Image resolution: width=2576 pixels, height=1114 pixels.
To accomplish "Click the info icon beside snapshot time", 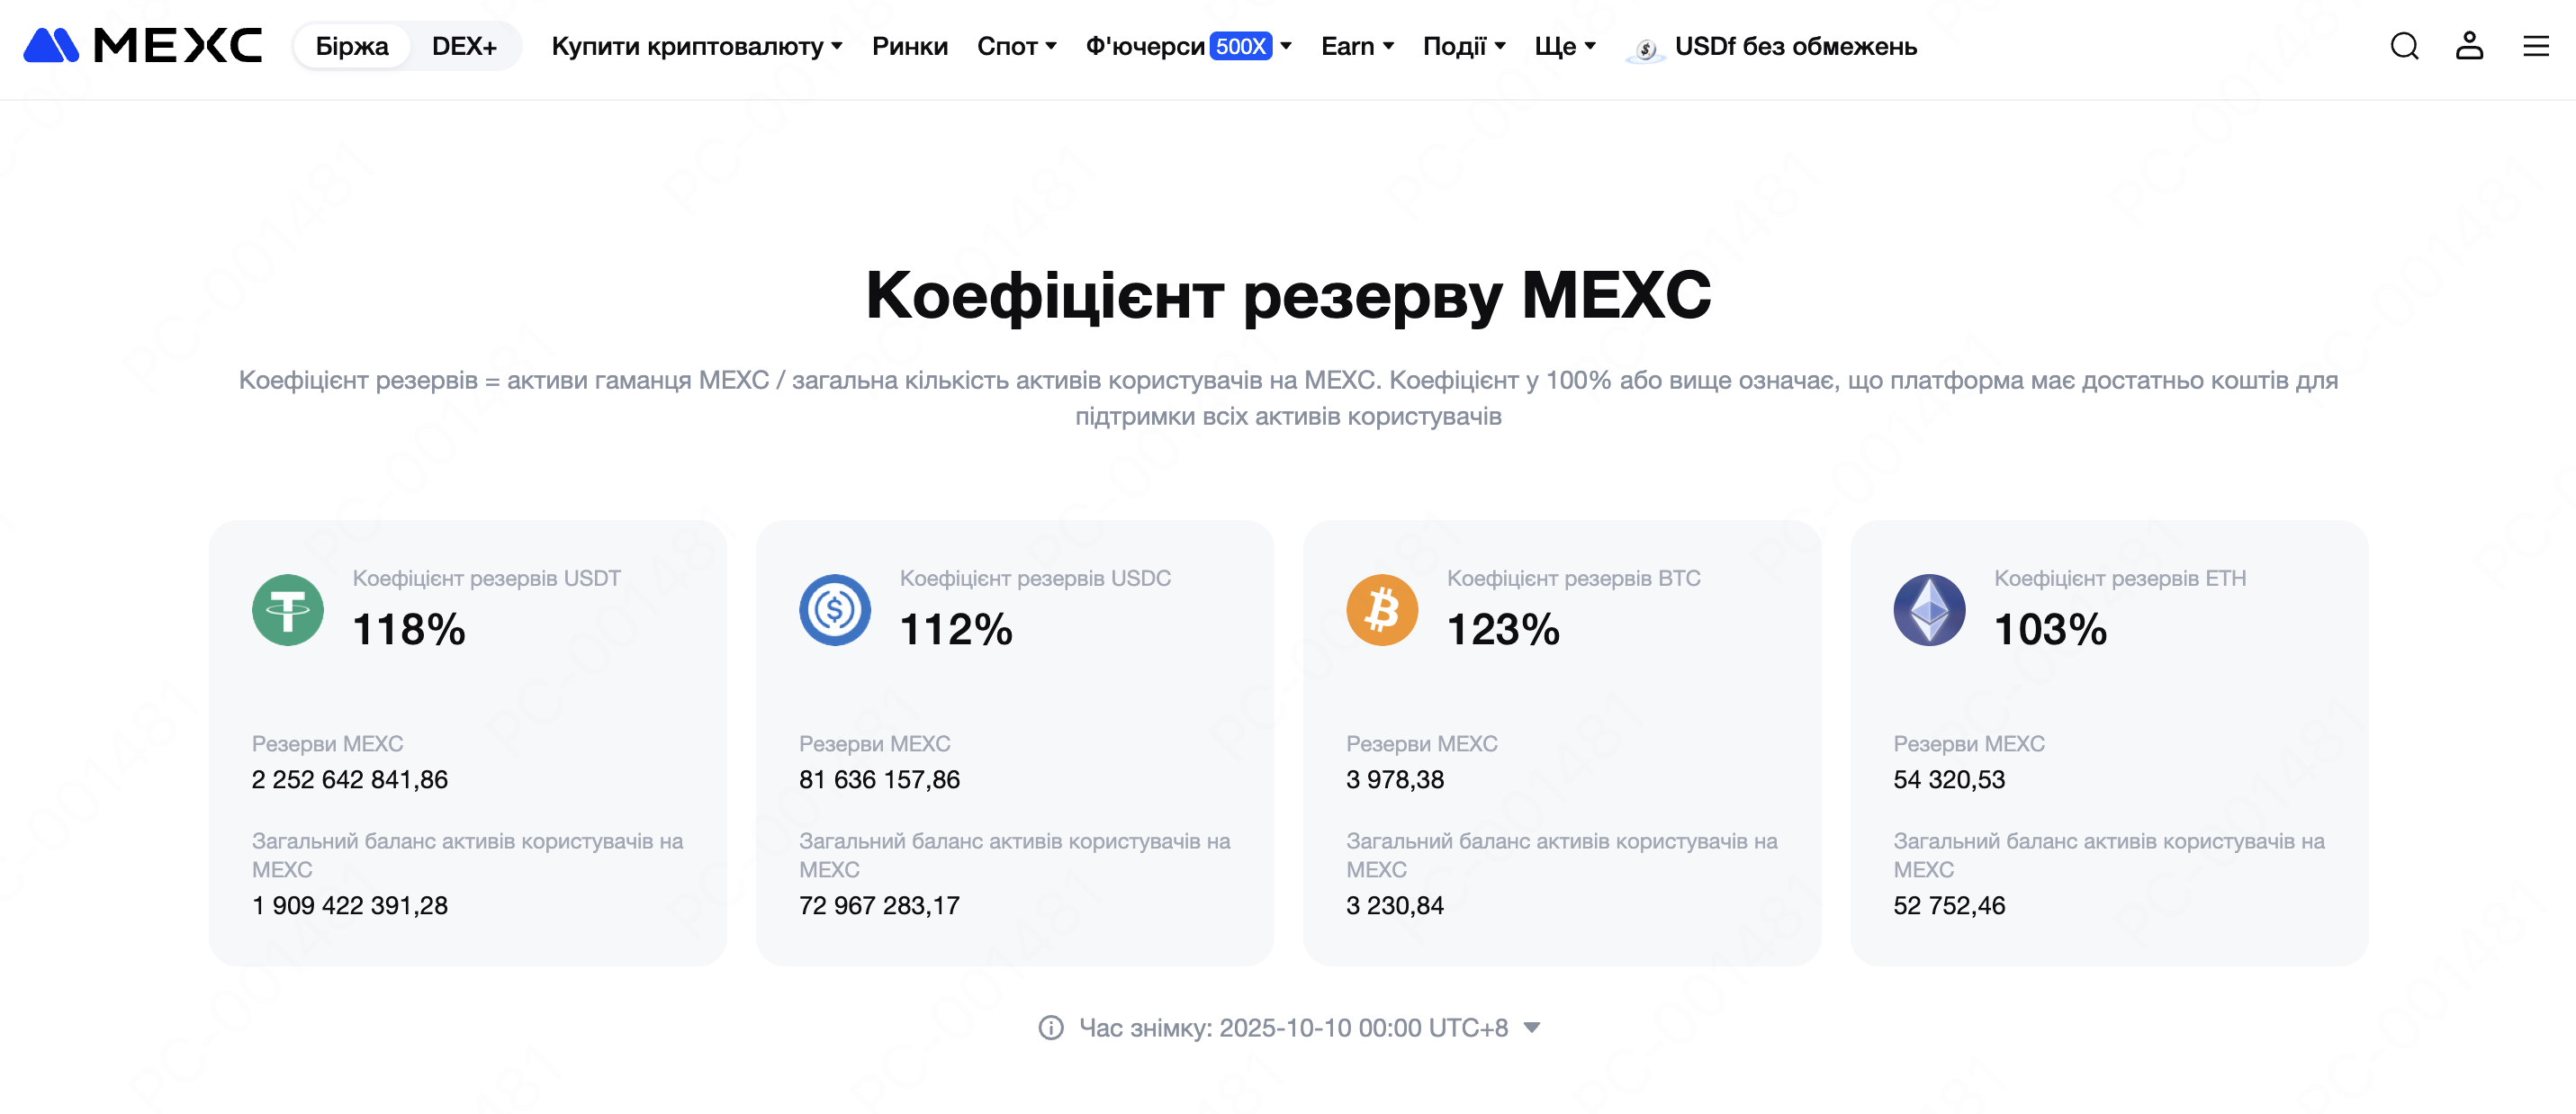I will pyautogui.click(x=1051, y=1027).
